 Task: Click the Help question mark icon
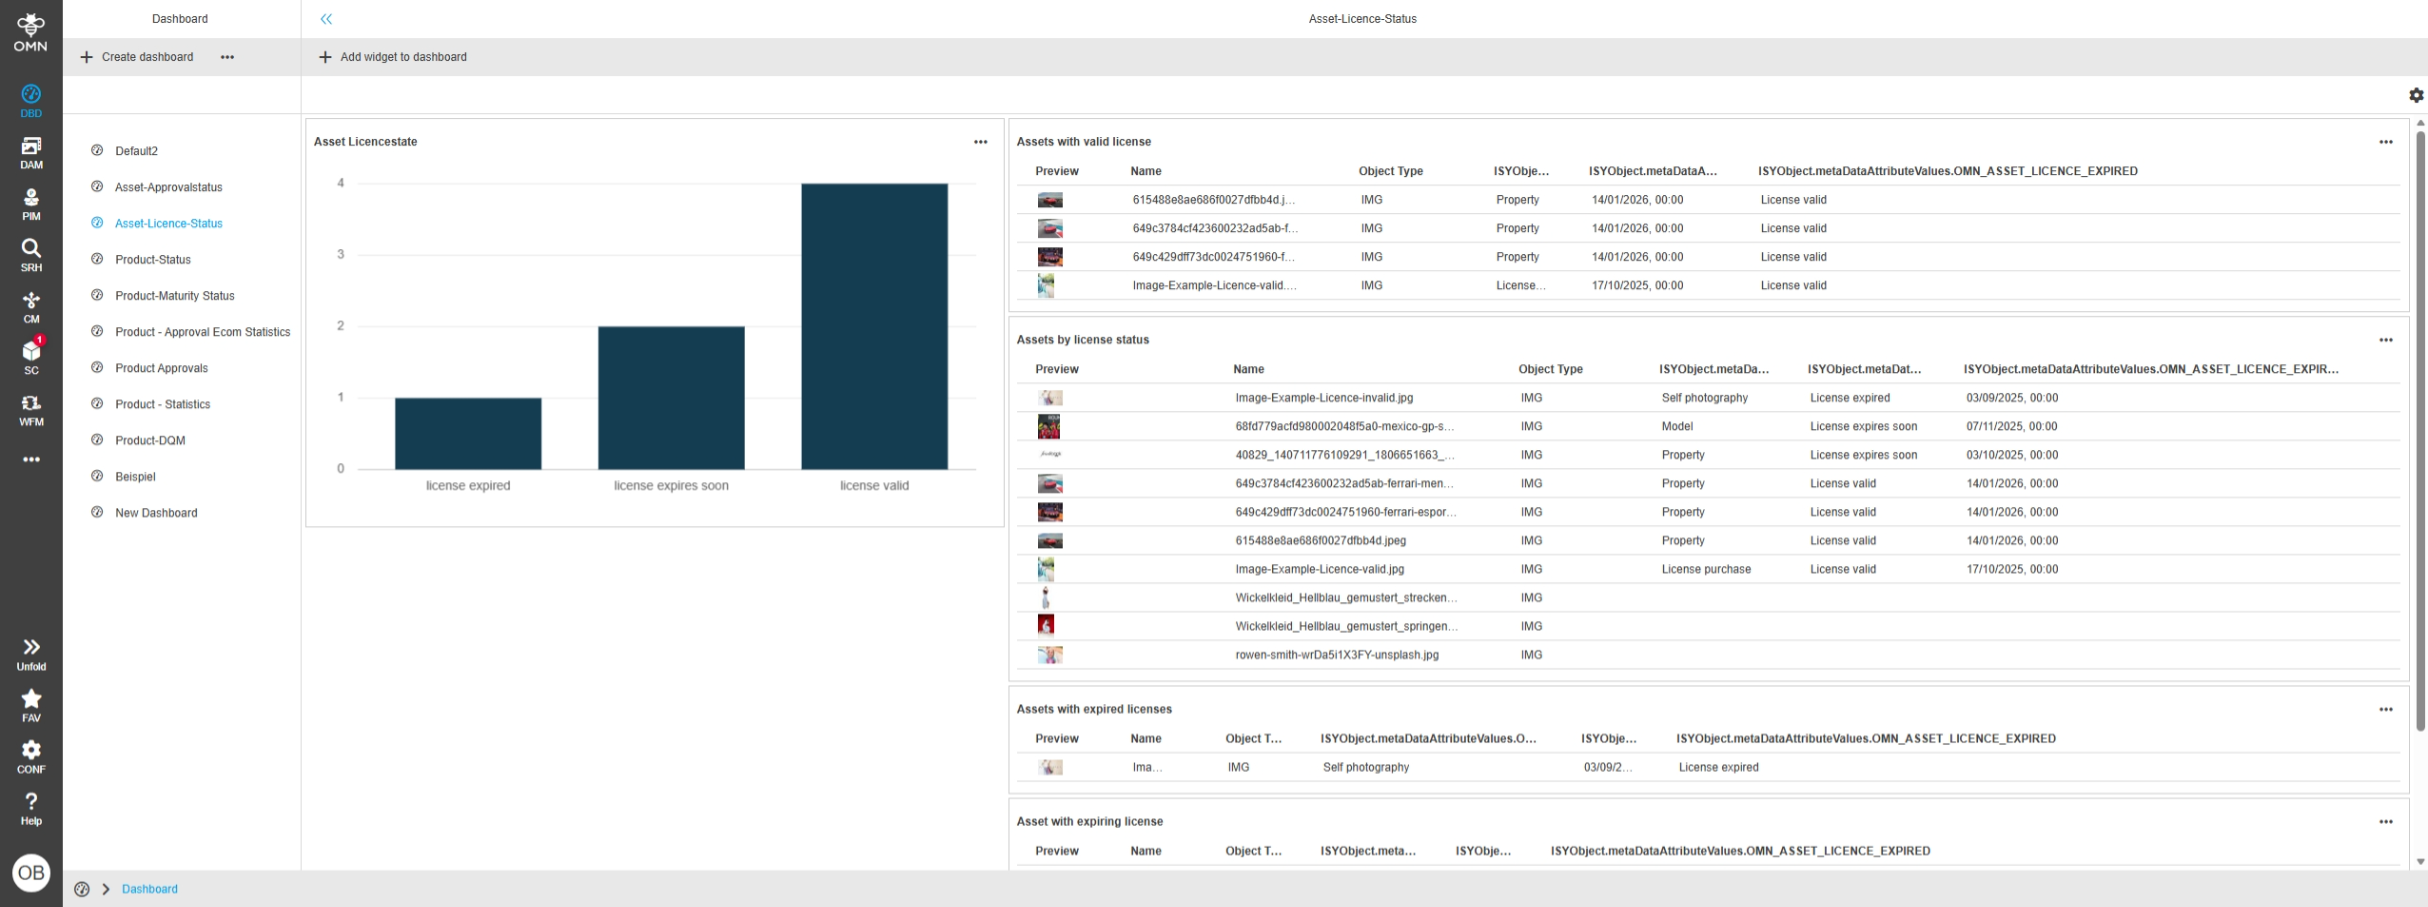(x=31, y=808)
